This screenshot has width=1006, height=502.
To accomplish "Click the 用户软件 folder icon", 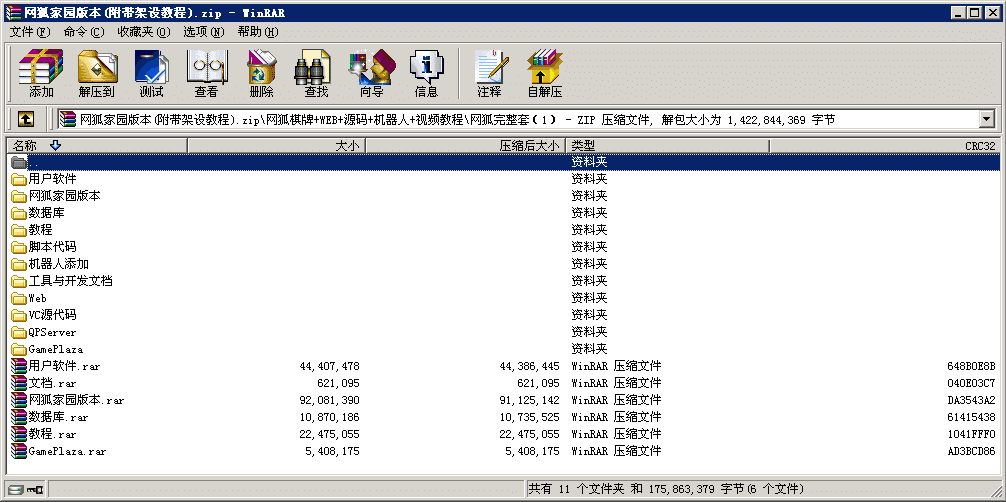I will (19, 178).
